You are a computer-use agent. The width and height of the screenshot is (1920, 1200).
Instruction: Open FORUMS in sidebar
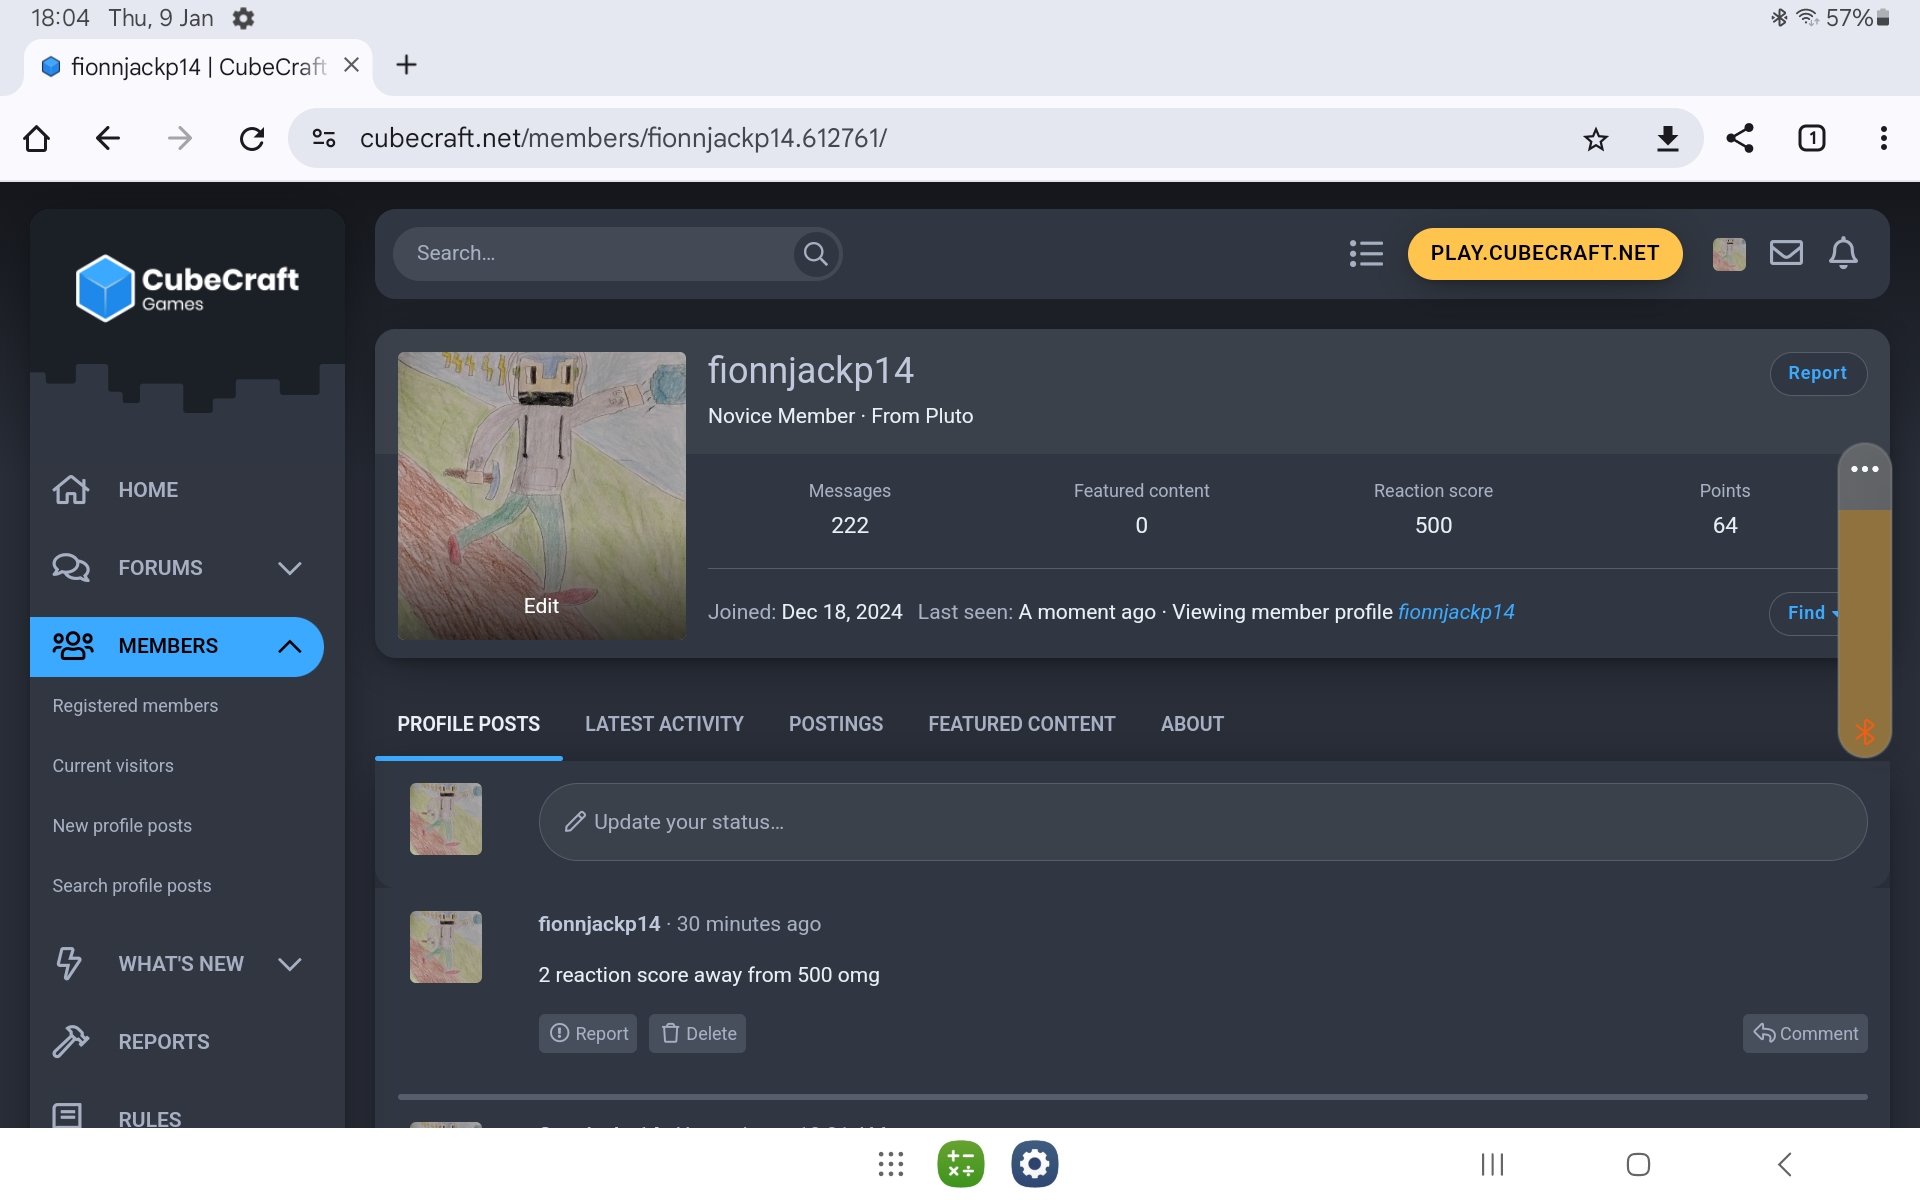(160, 568)
